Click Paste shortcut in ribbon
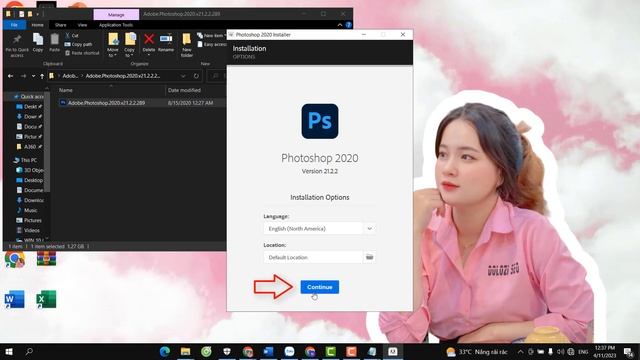Image resolution: width=640 pixels, height=360 pixels. pos(82,53)
